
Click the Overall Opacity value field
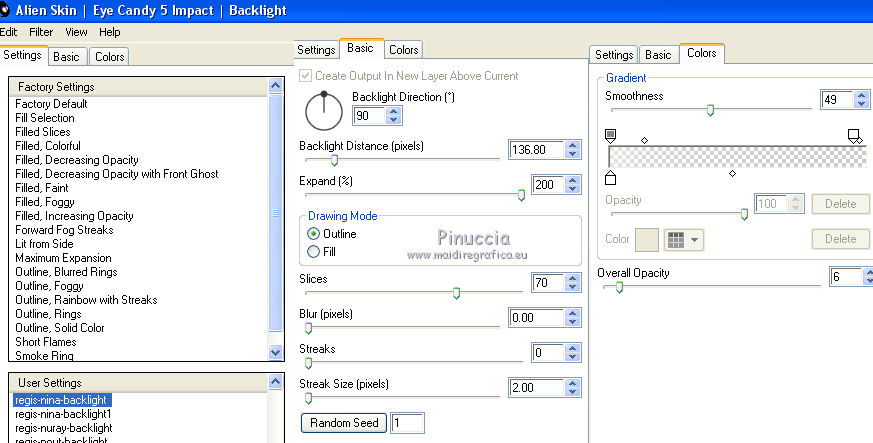[x=847, y=277]
